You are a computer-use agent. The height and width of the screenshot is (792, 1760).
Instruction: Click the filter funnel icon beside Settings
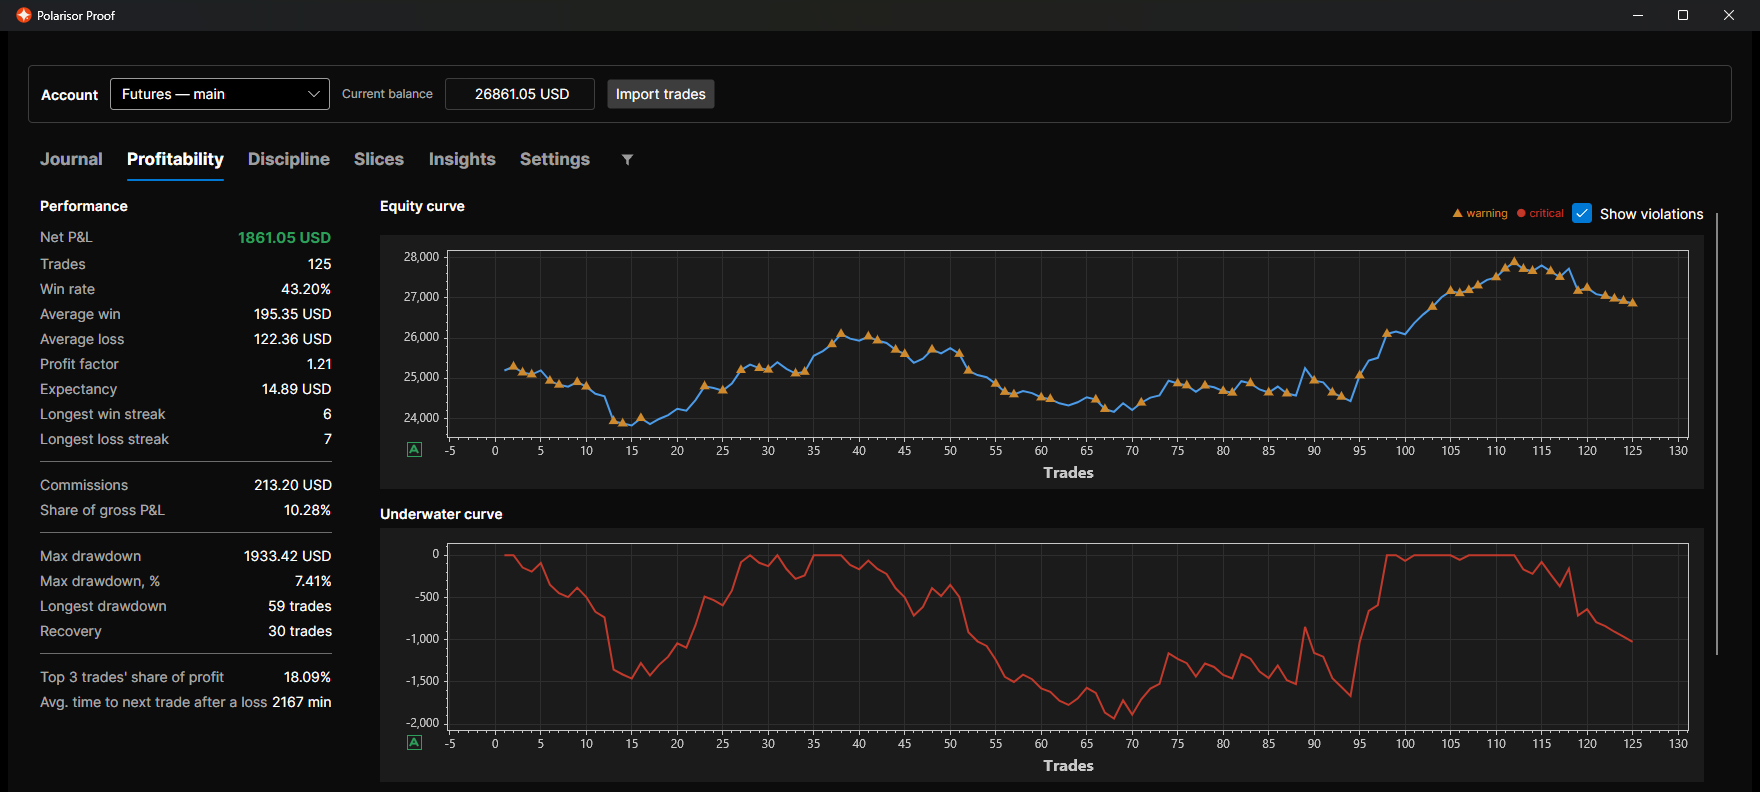[627, 159]
